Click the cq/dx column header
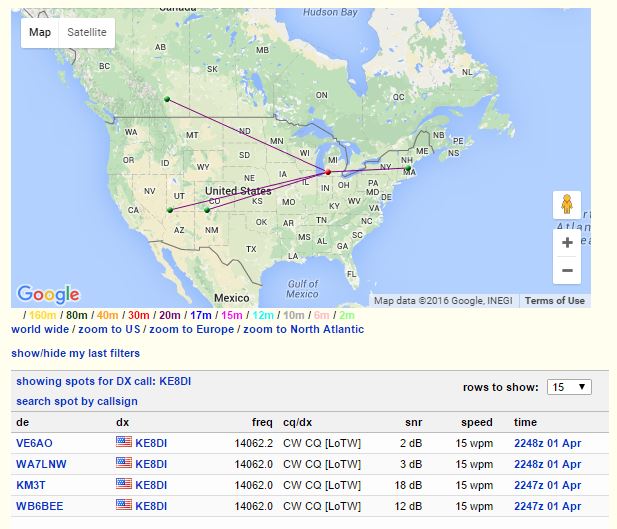617x529 pixels. (297, 422)
